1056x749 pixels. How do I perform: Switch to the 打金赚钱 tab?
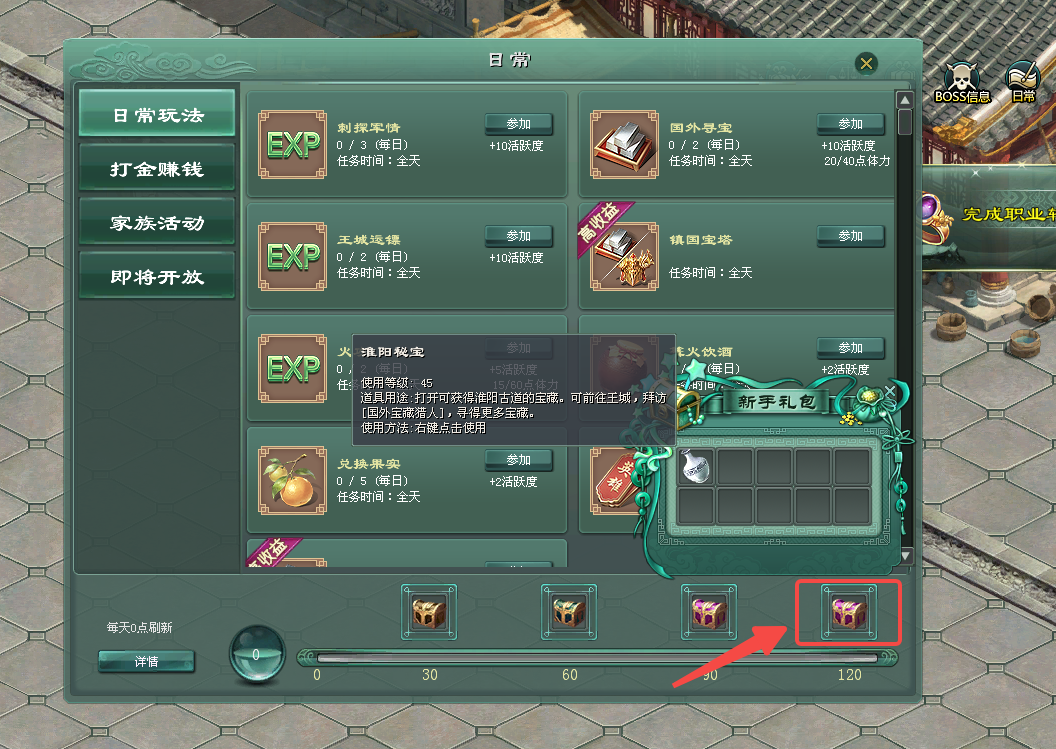coord(157,168)
